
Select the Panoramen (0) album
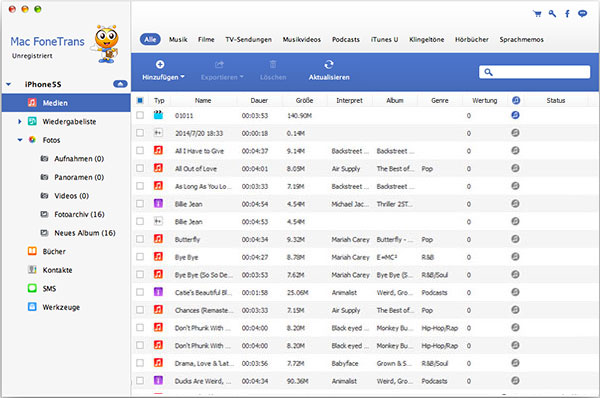79,177
